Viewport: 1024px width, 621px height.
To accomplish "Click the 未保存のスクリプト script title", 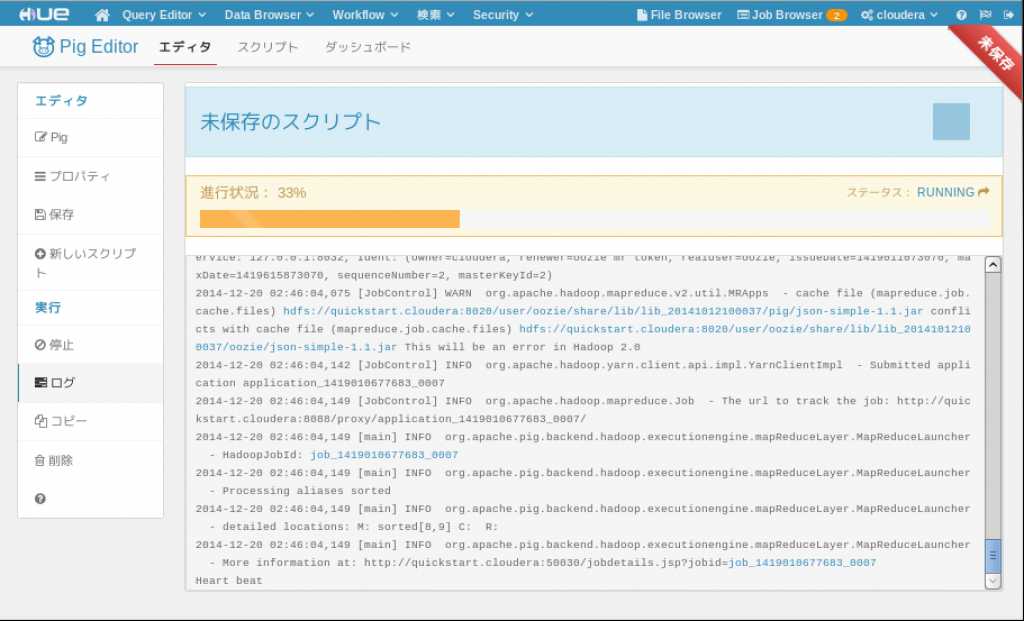I will pyautogui.click(x=291, y=121).
